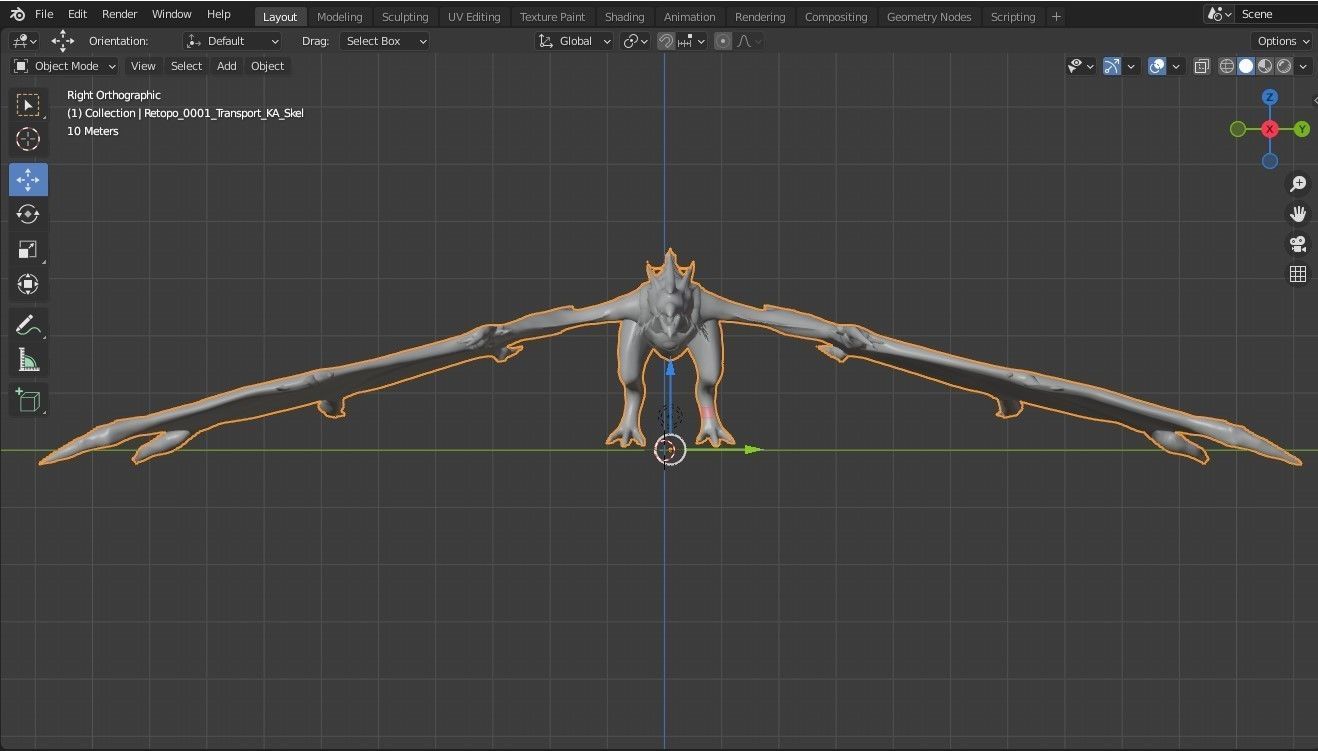Switch to the Shading workspace tab

pos(624,17)
